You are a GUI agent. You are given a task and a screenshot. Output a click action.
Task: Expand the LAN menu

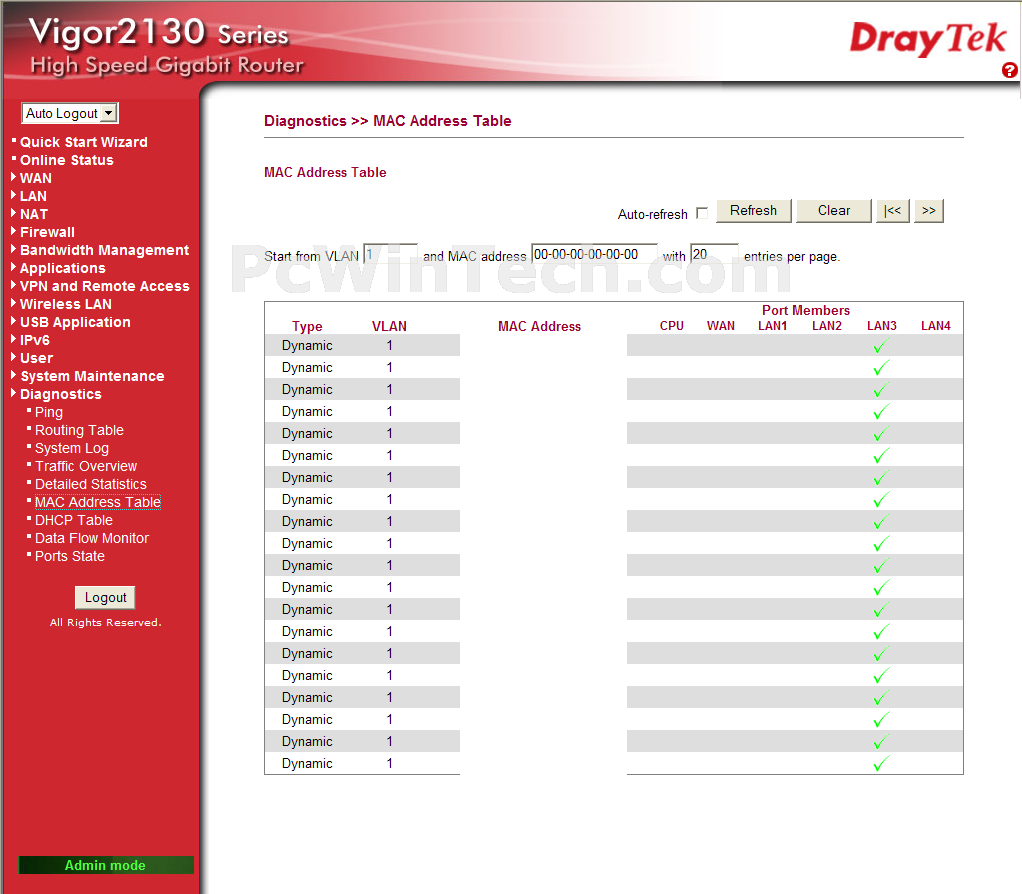click(x=33, y=196)
